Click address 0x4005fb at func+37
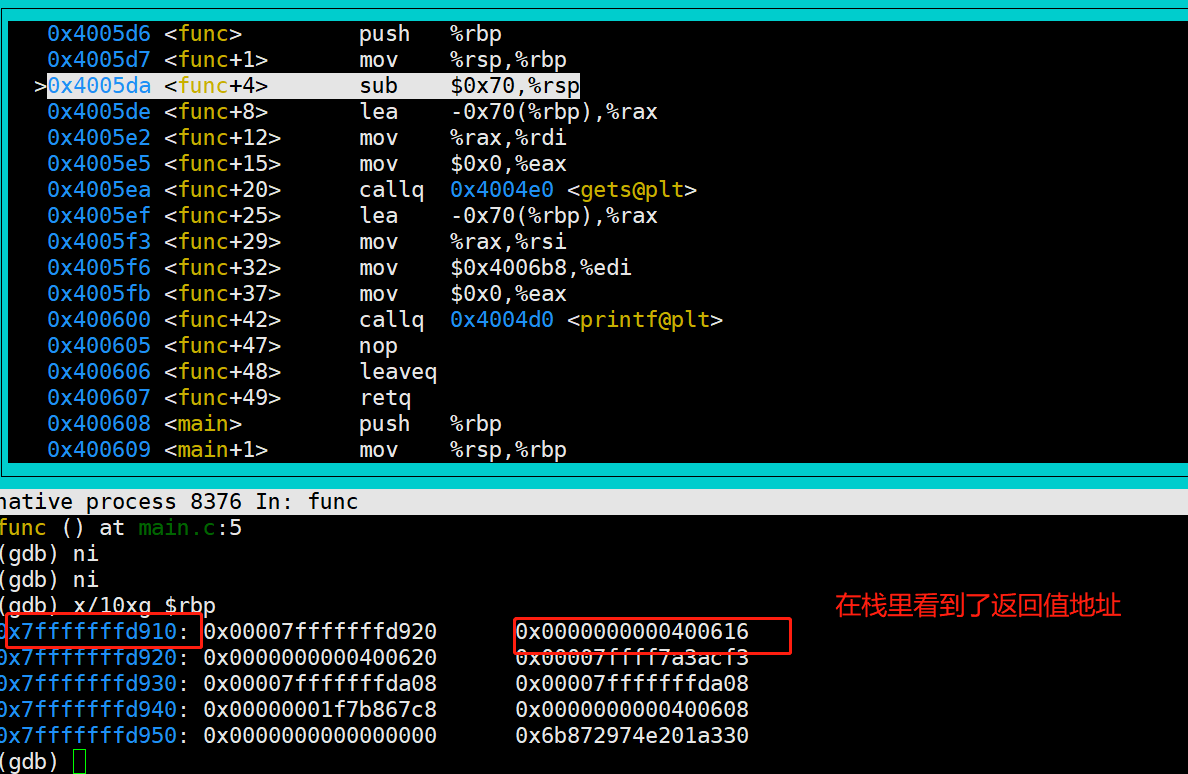Screen dimensions: 1188x774 (98, 293)
